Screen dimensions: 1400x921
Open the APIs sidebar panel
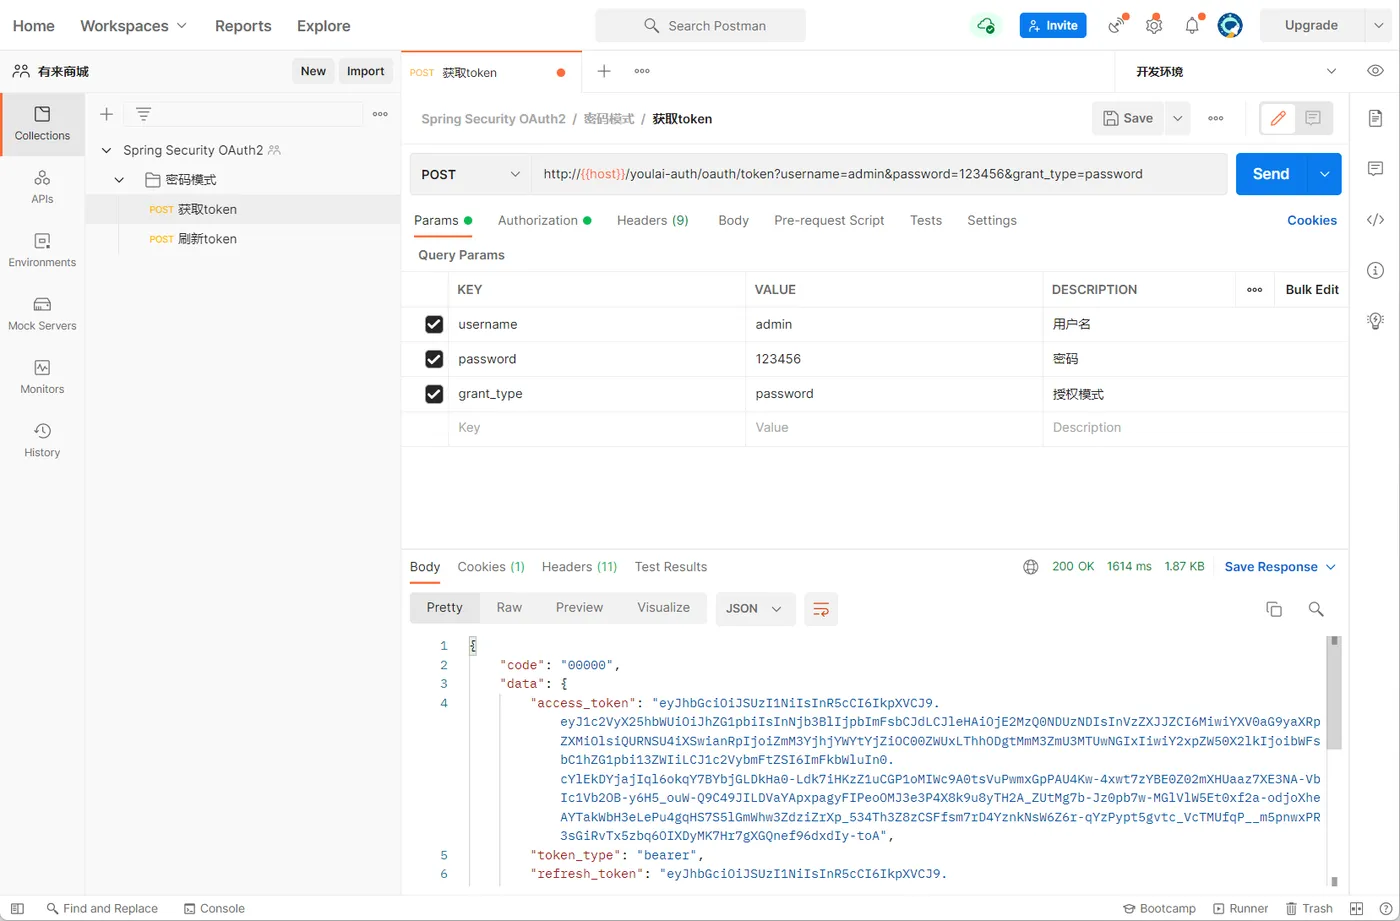point(42,187)
